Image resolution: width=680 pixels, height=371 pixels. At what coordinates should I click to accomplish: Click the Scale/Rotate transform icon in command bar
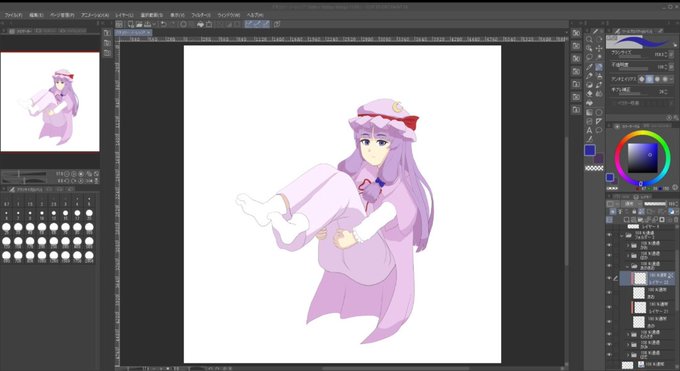click(x=209, y=24)
